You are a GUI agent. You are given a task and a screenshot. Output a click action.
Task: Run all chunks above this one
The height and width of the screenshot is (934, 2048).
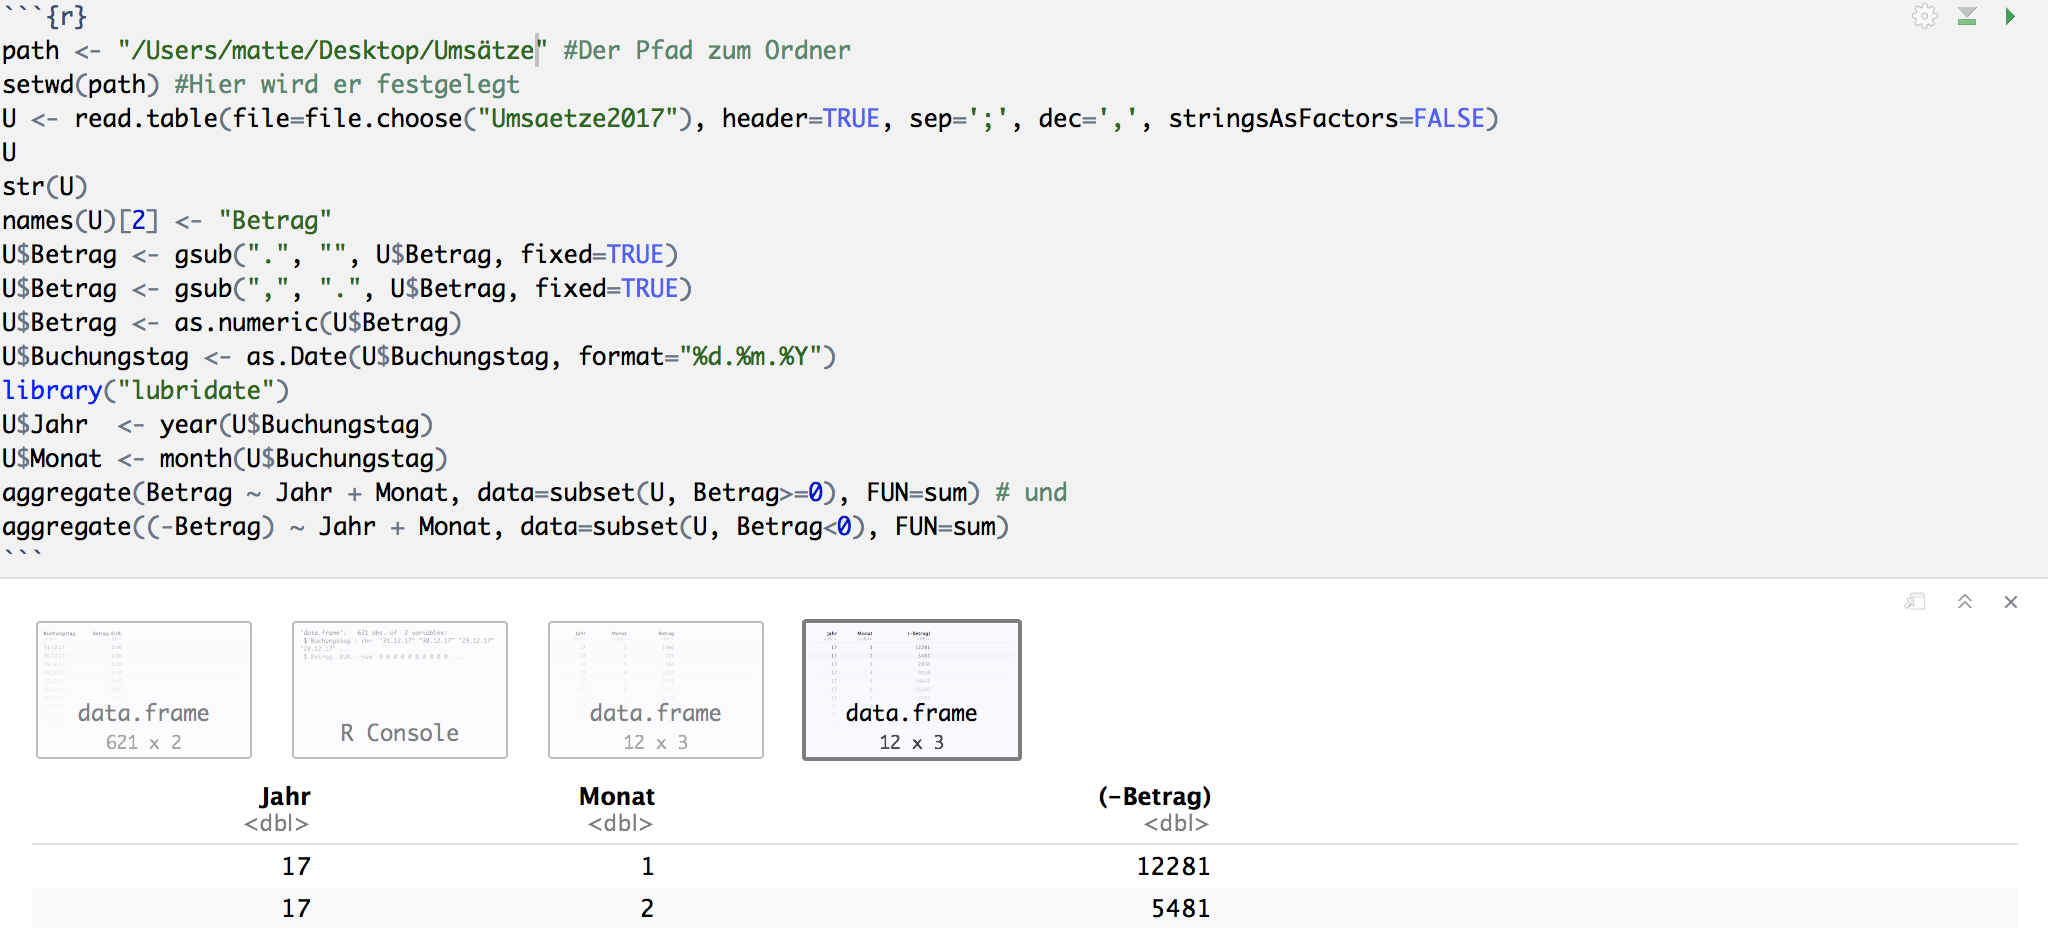point(1967,17)
